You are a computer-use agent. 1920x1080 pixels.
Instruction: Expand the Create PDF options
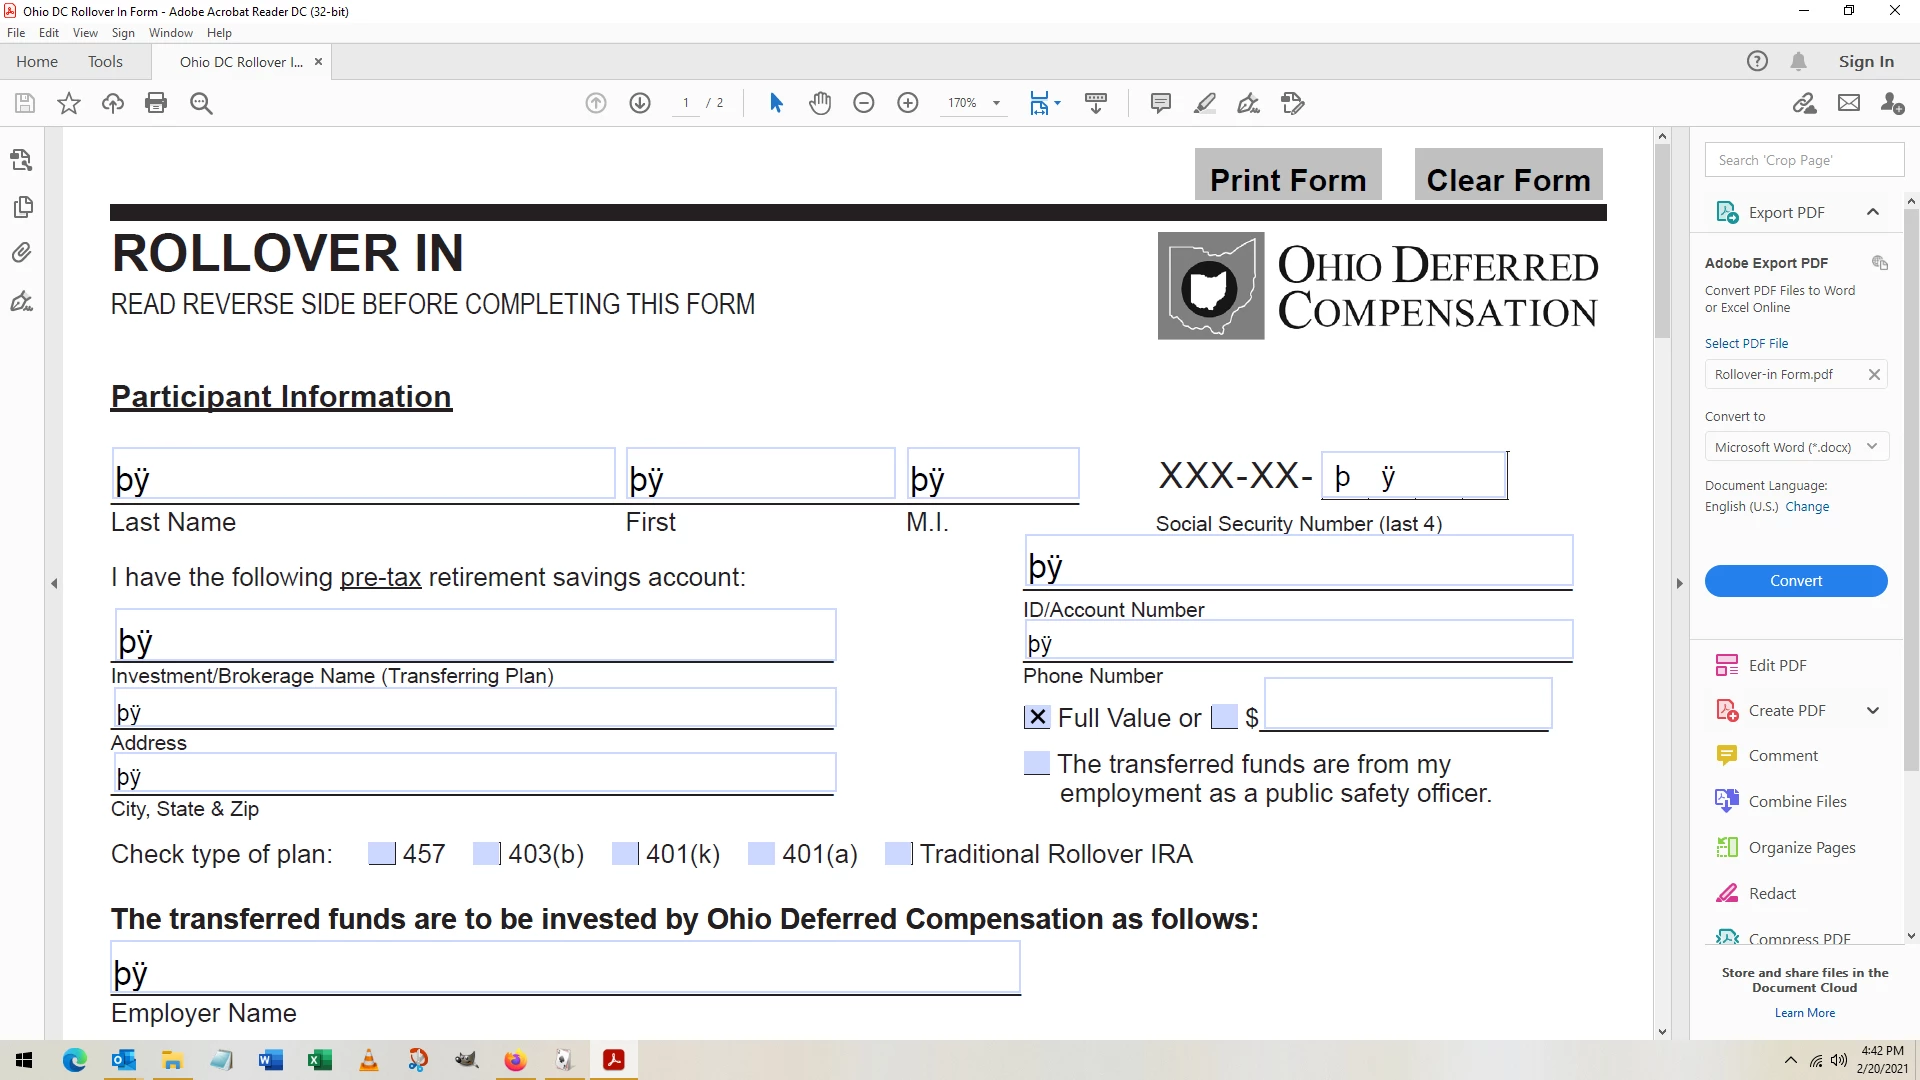(1873, 710)
